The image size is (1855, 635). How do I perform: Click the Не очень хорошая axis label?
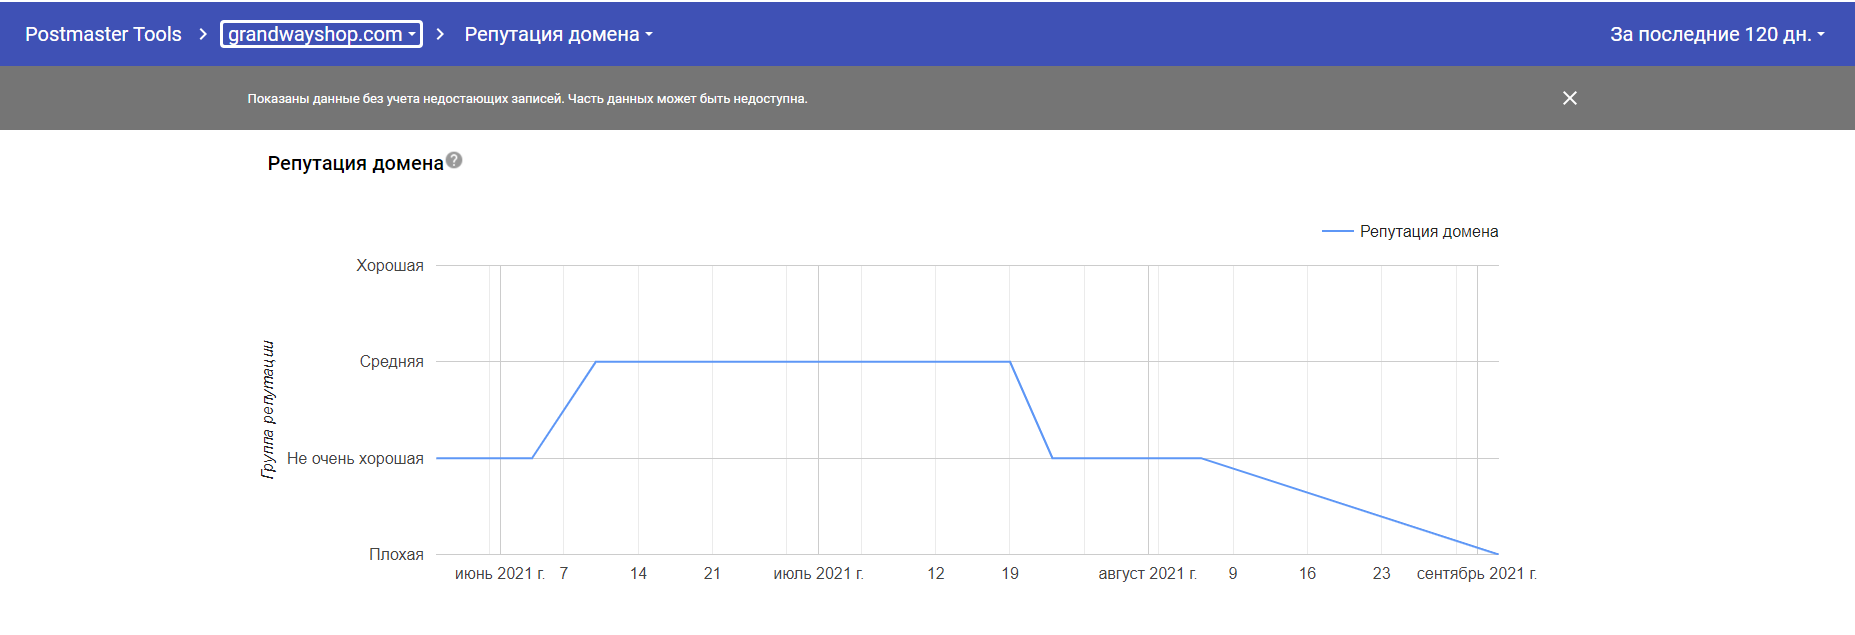355,458
